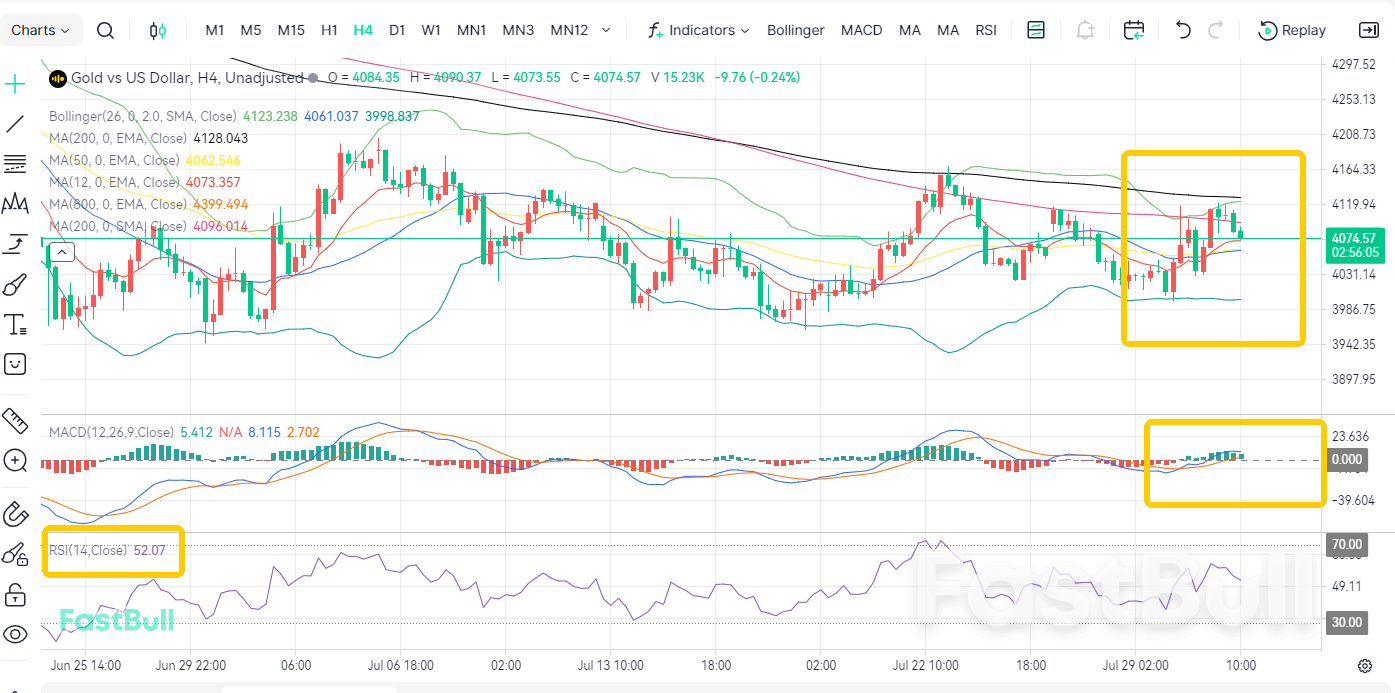Open the candlestick chart type selector

157,30
